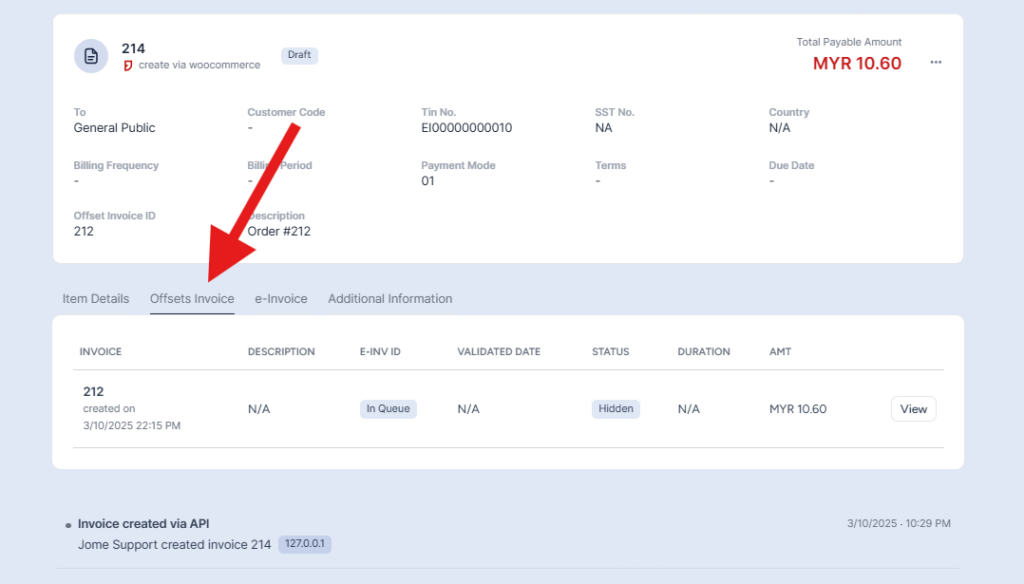Click Offset Invoice ID value 212
Viewport: 1024px width, 584px height.
coord(84,231)
